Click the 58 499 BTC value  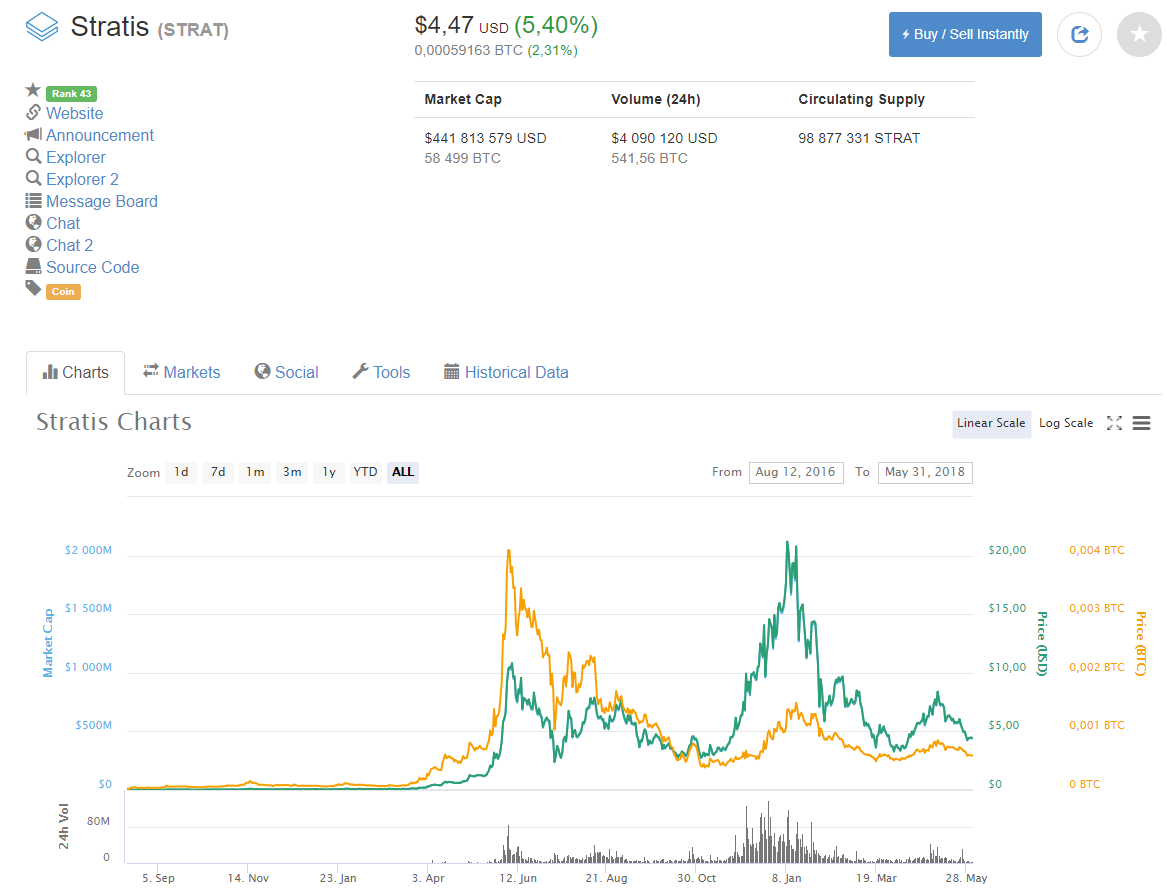pos(462,159)
